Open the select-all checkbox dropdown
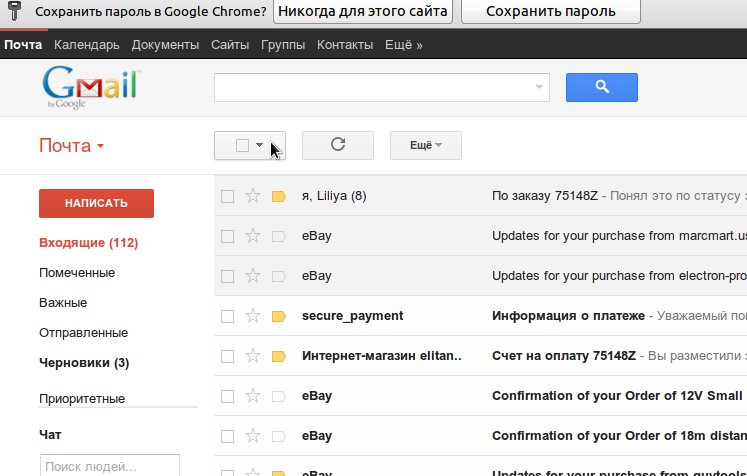Viewport: 747px width, 476px height. (260, 145)
